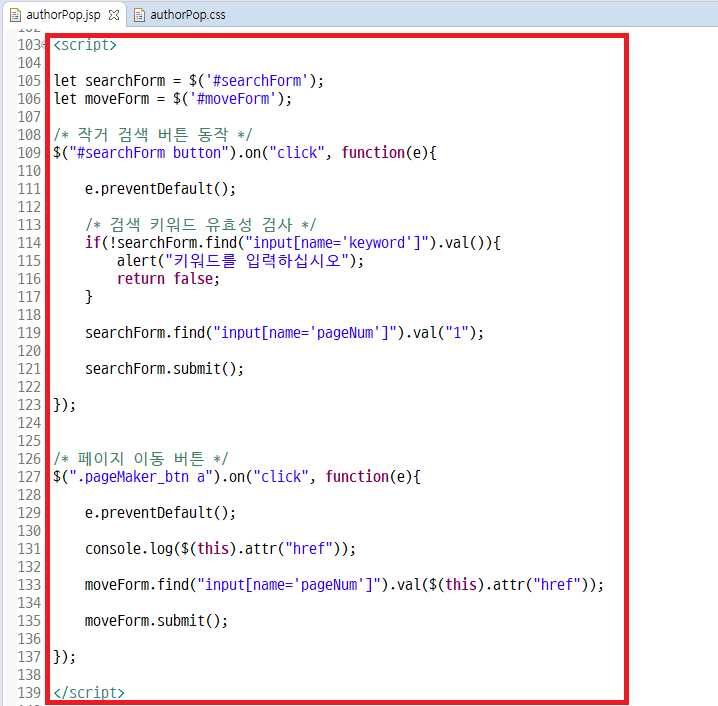
Task: Click the moveForm.find pageNum line 133
Action: (x=344, y=585)
